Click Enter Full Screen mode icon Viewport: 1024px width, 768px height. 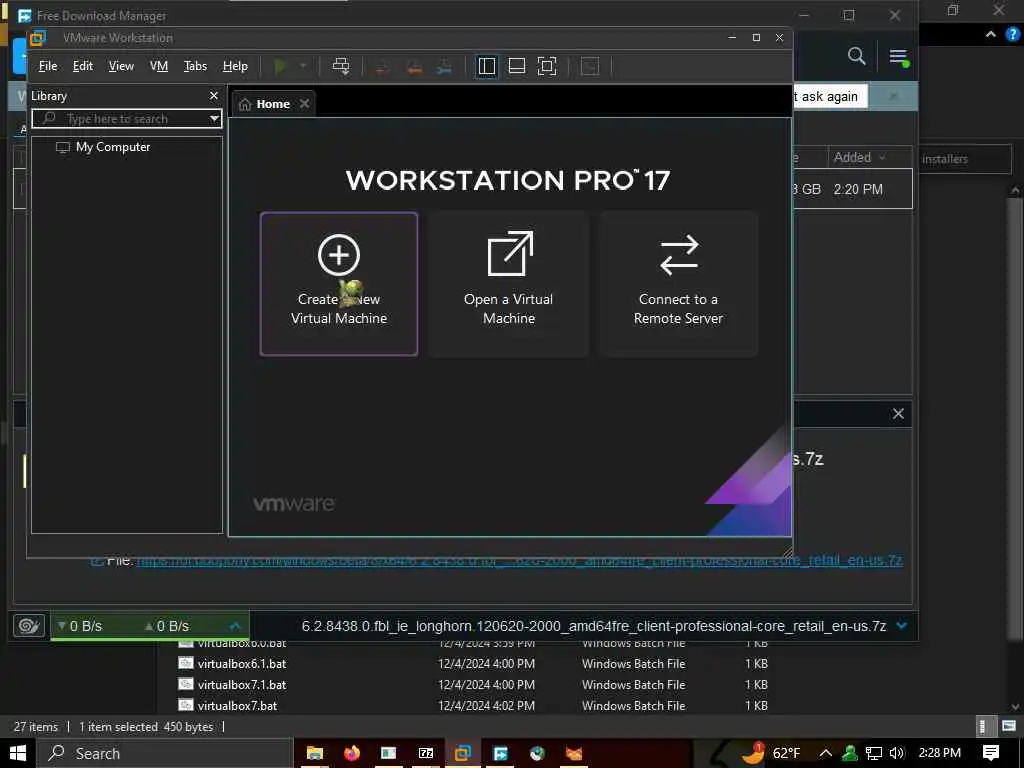coord(547,66)
